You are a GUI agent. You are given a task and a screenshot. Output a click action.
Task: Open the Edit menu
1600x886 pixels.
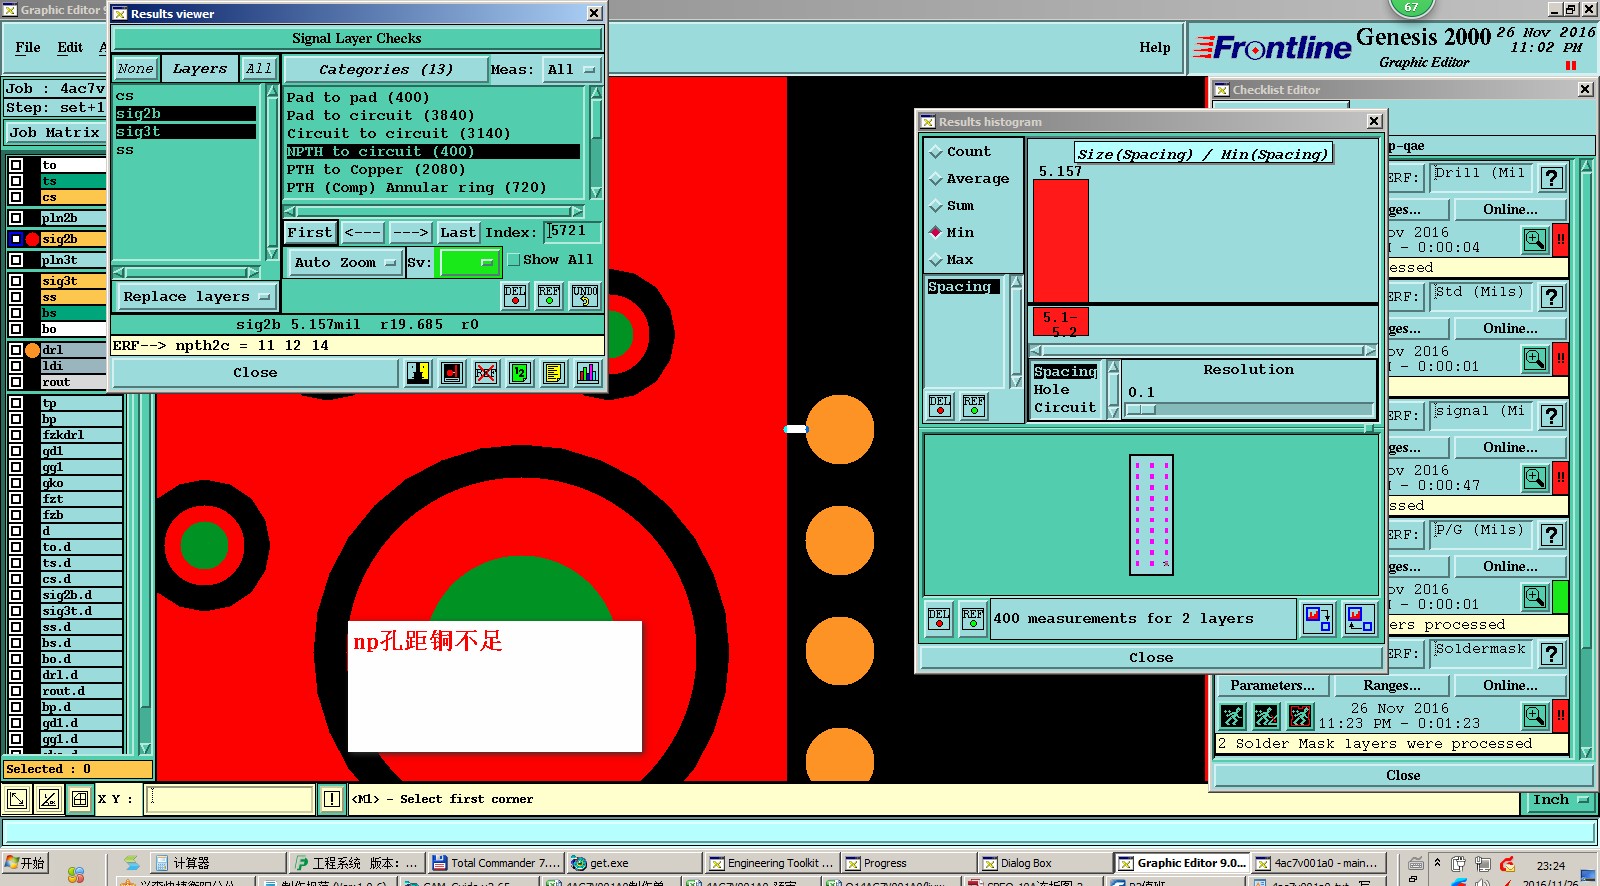[x=70, y=47]
